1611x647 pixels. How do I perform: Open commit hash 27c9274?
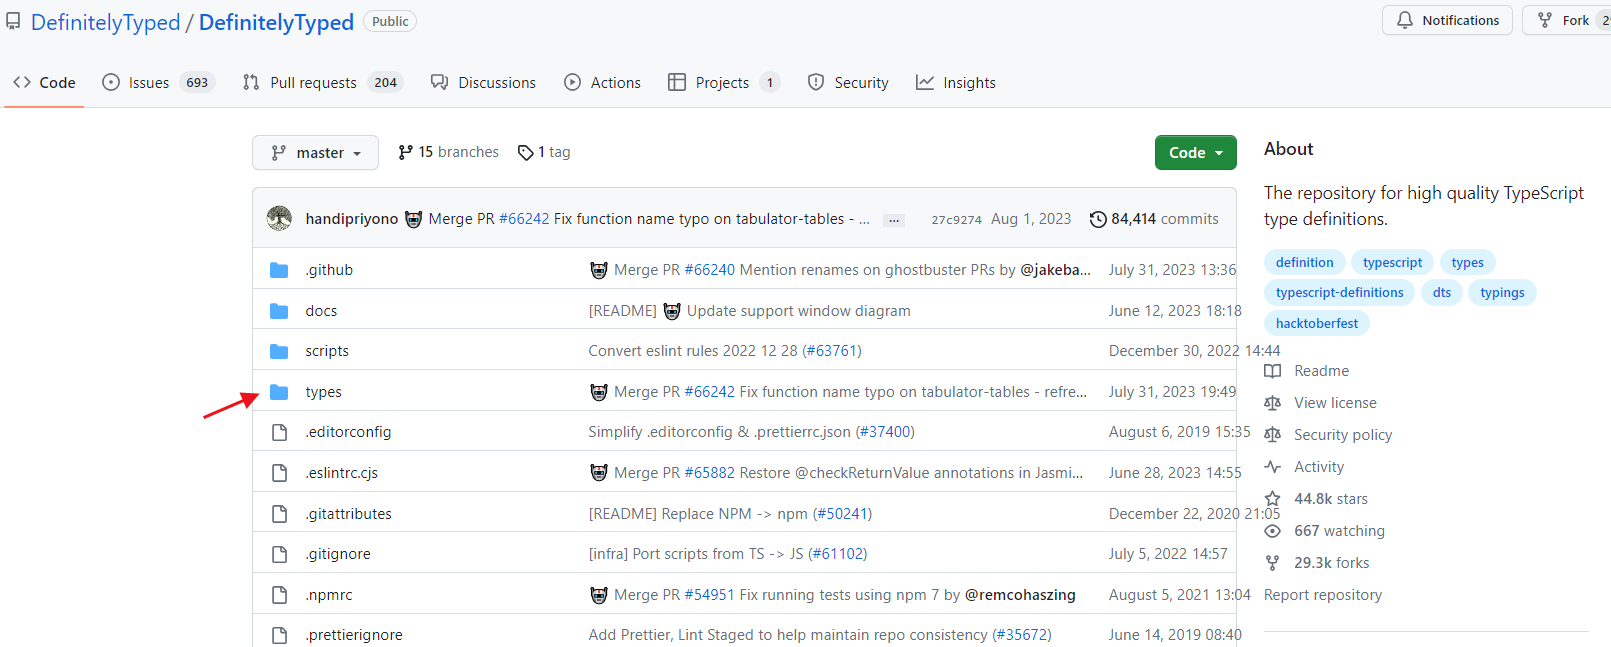956,220
